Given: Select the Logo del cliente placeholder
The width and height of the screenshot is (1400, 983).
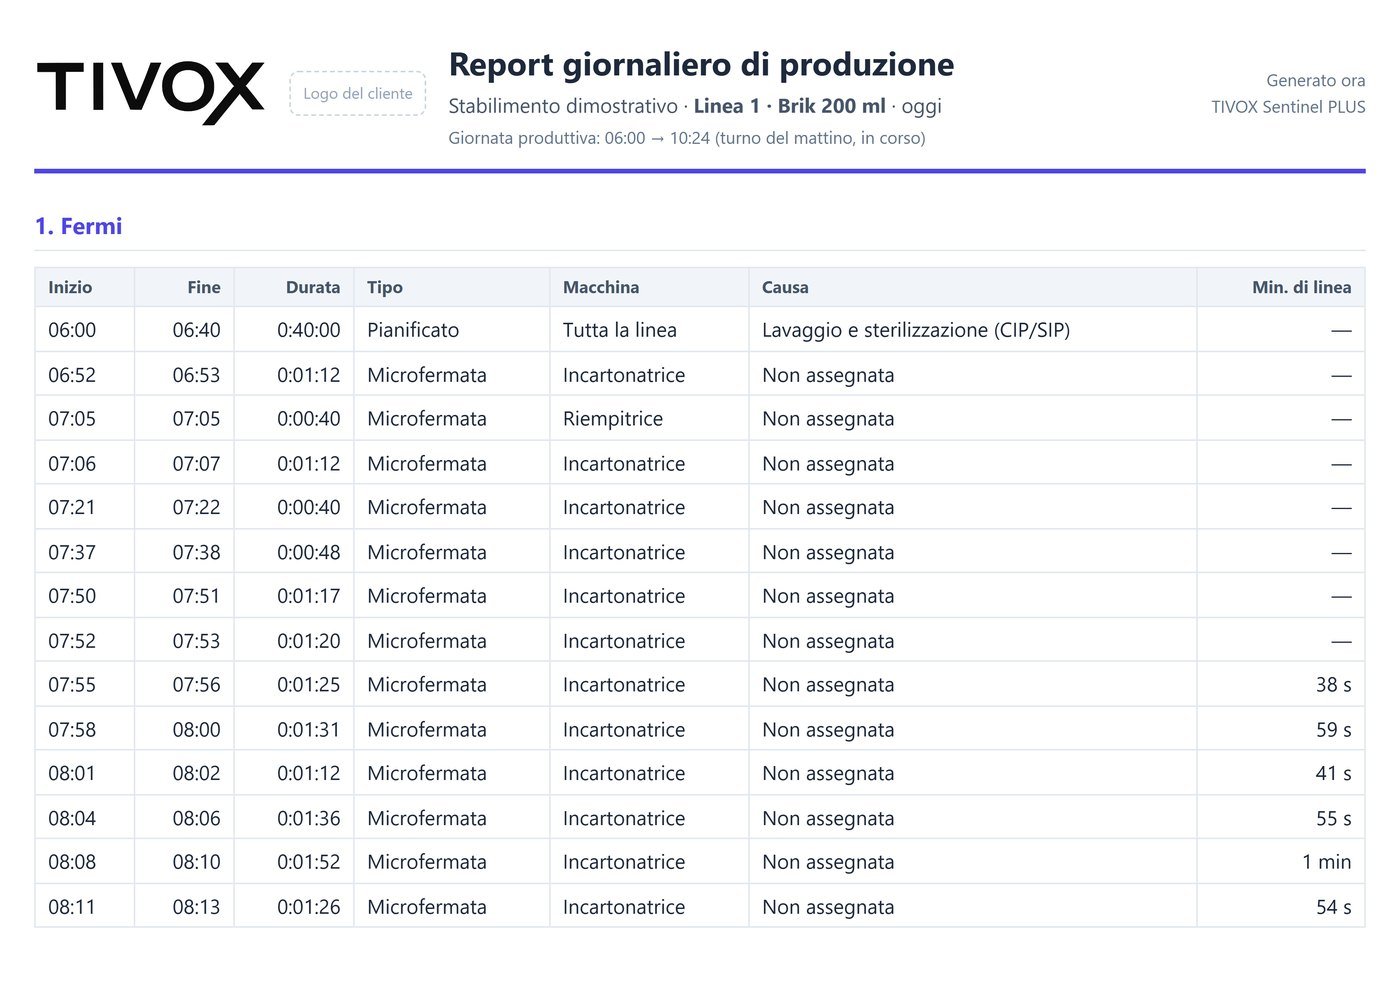Looking at the screenshot, I should (x=358, y=93).
